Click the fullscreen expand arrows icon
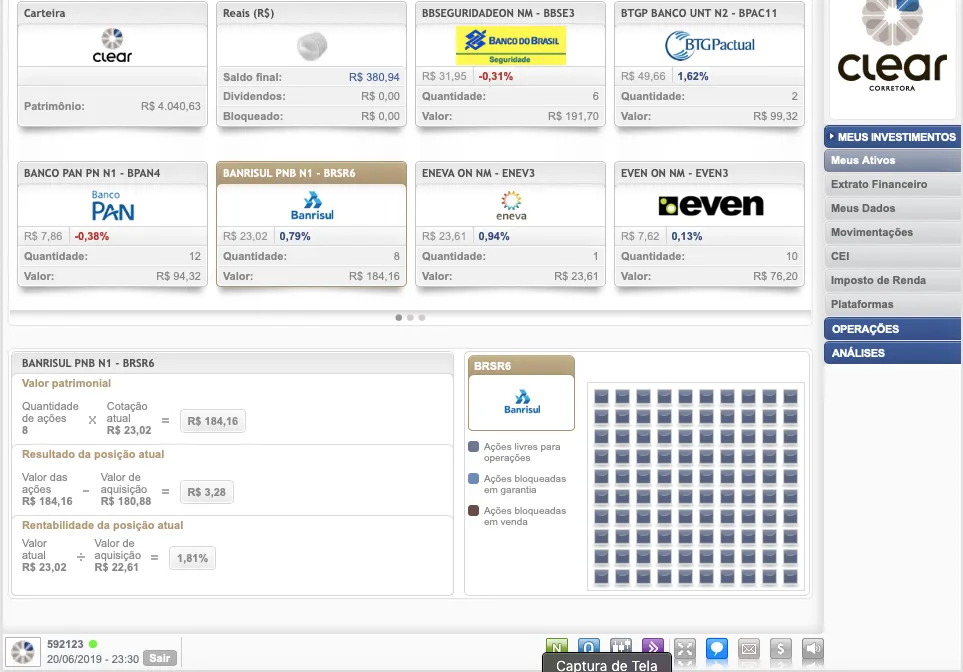Image resolution: width=963 pixels, height=672 pixels. (x=684, y=649)
